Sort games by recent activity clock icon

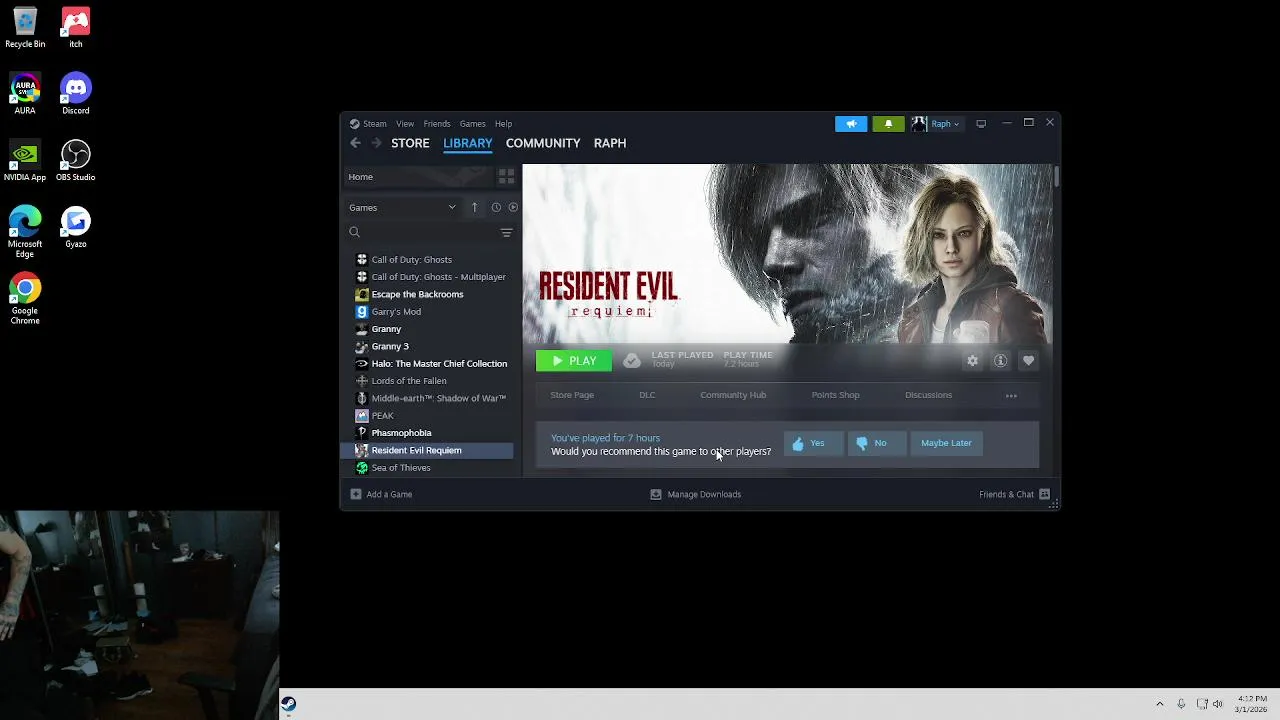(x=496, y=207)
